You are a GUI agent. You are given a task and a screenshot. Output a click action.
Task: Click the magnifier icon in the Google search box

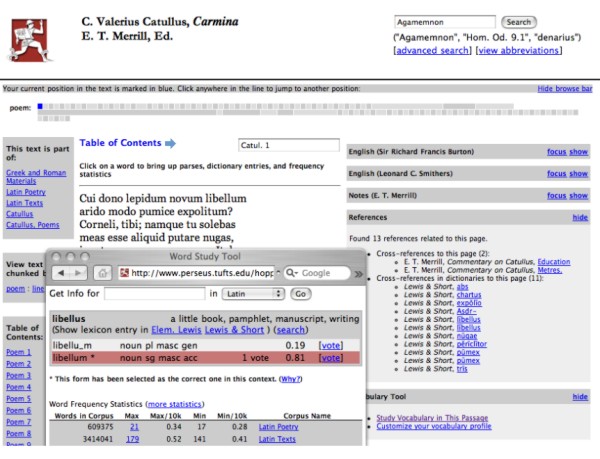pyautogui.click(x=291, y=272)
